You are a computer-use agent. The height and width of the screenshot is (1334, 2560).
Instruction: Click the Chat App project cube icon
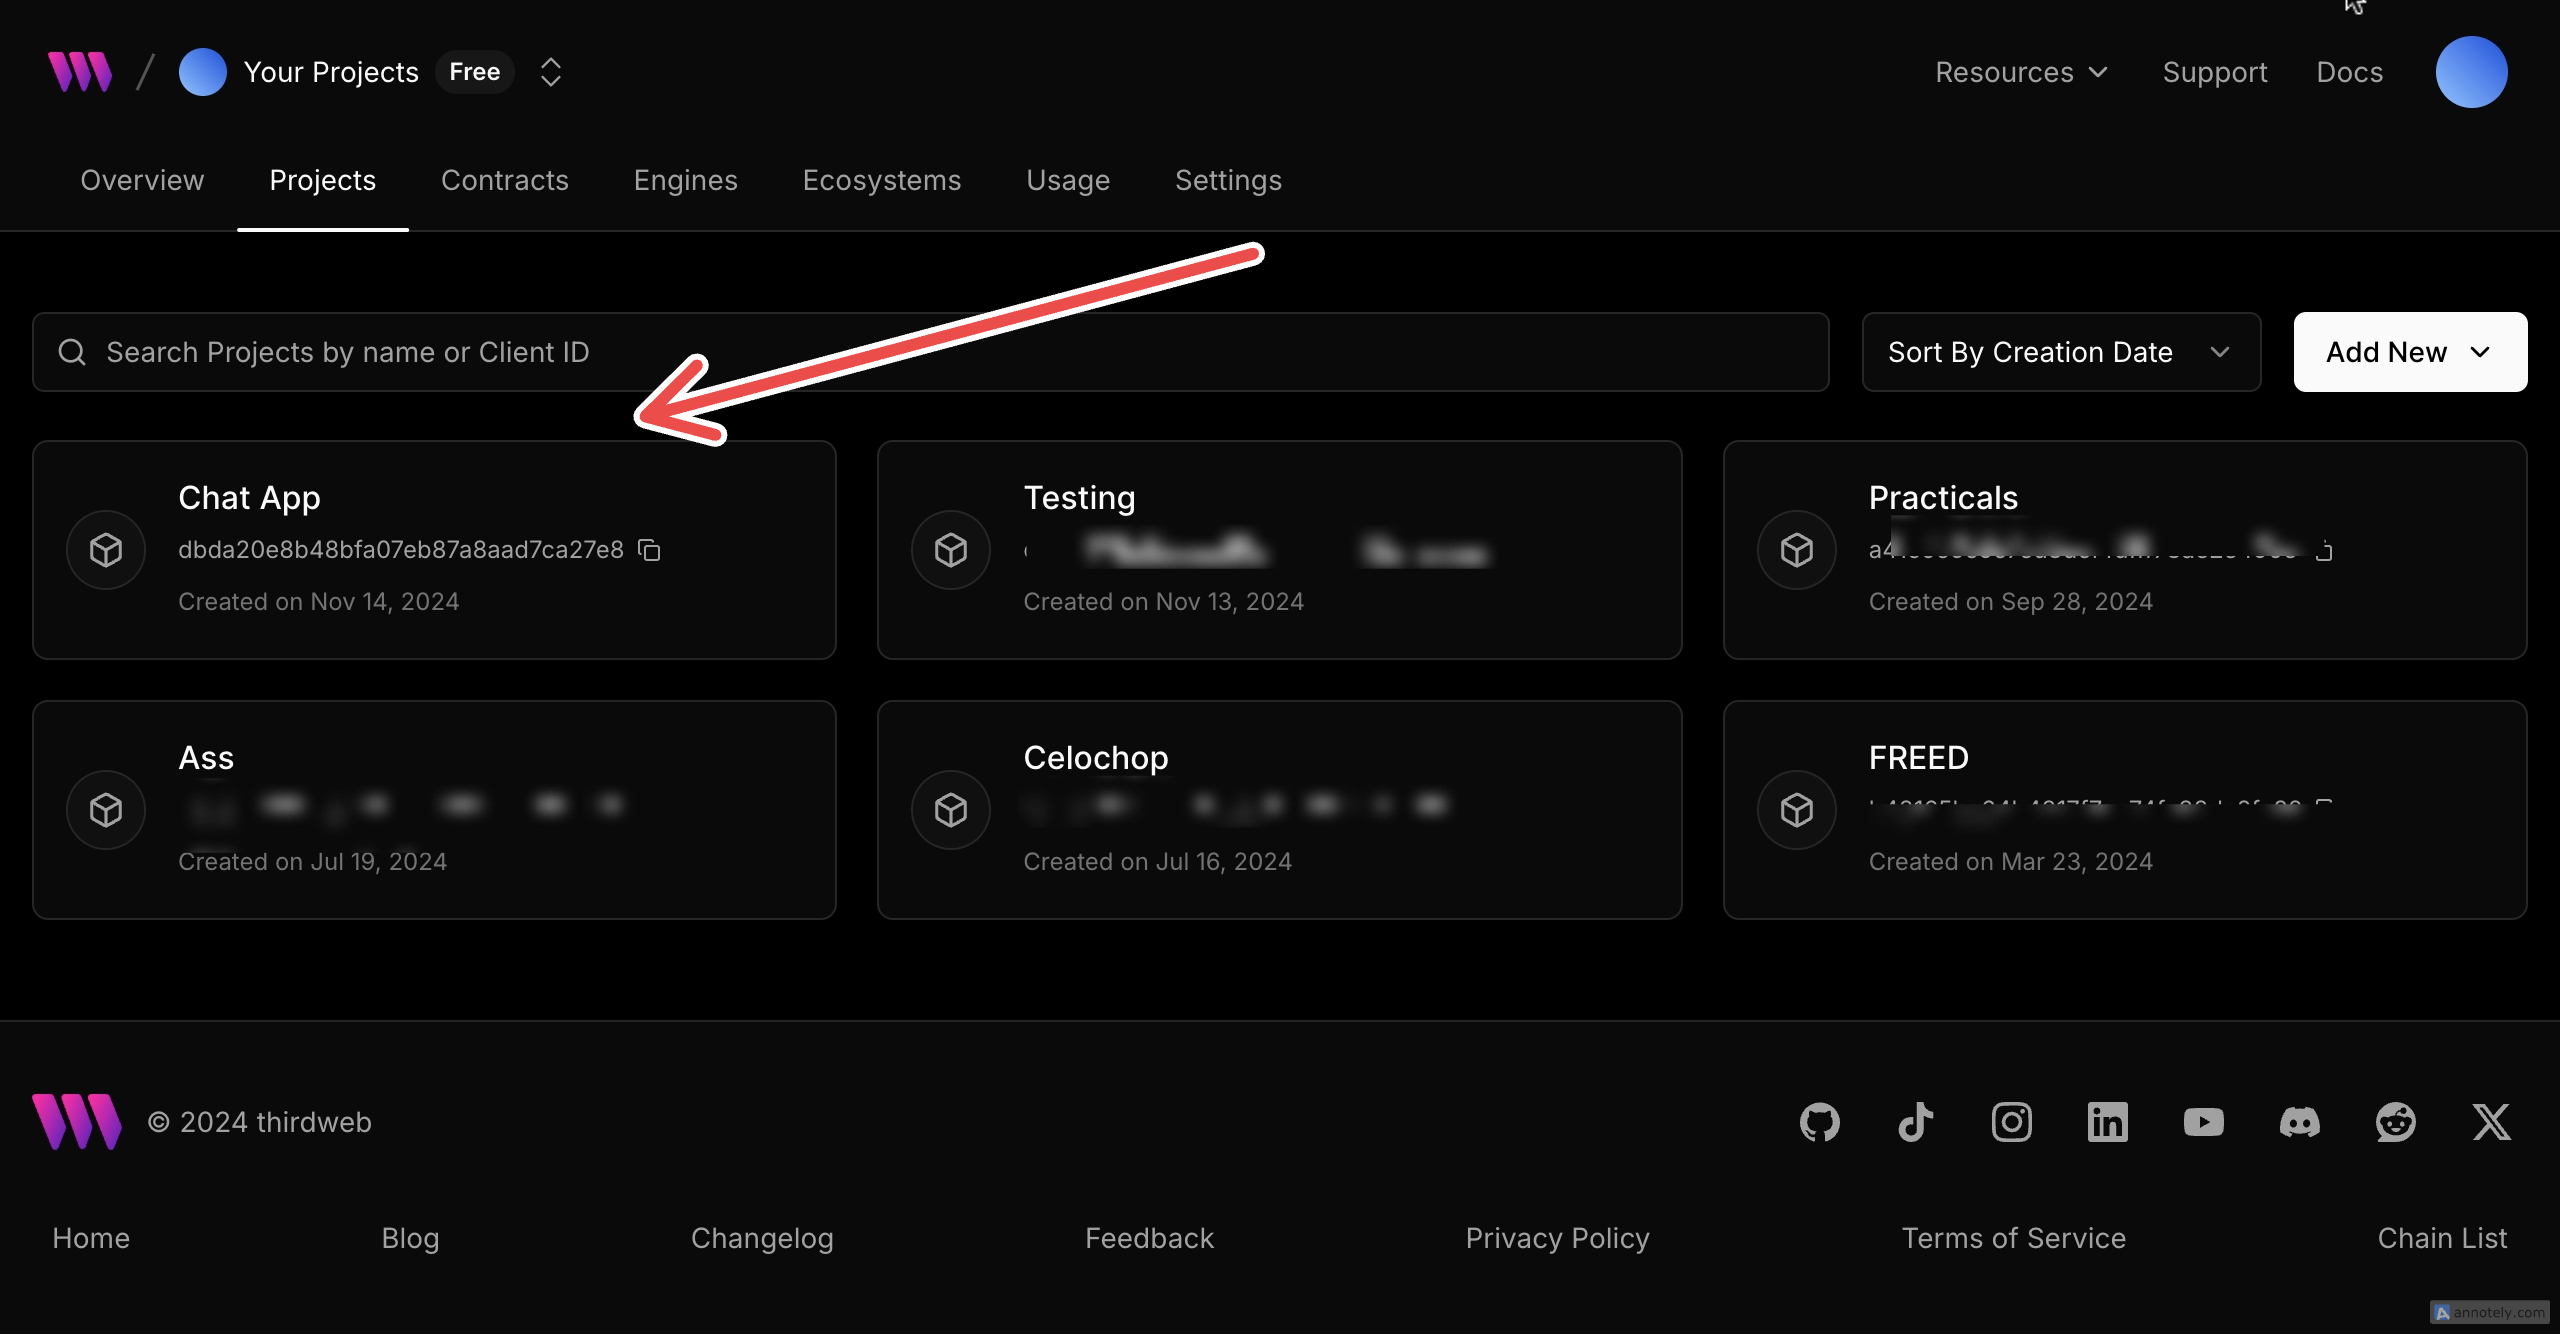(x=106, y=550)
